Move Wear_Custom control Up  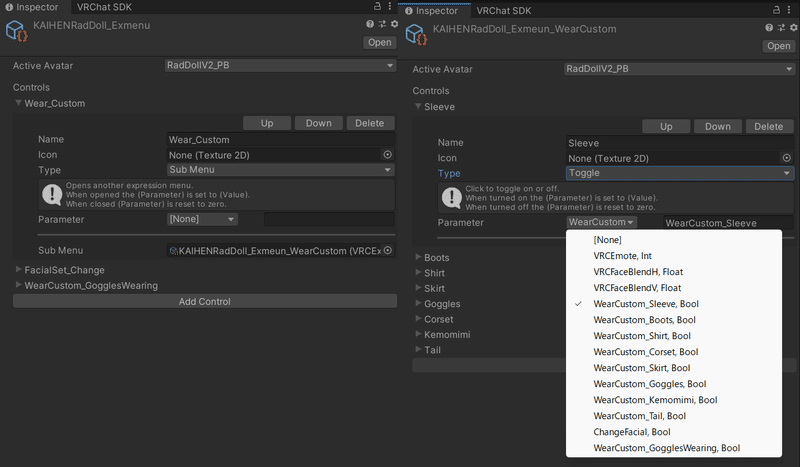(267, 123)
